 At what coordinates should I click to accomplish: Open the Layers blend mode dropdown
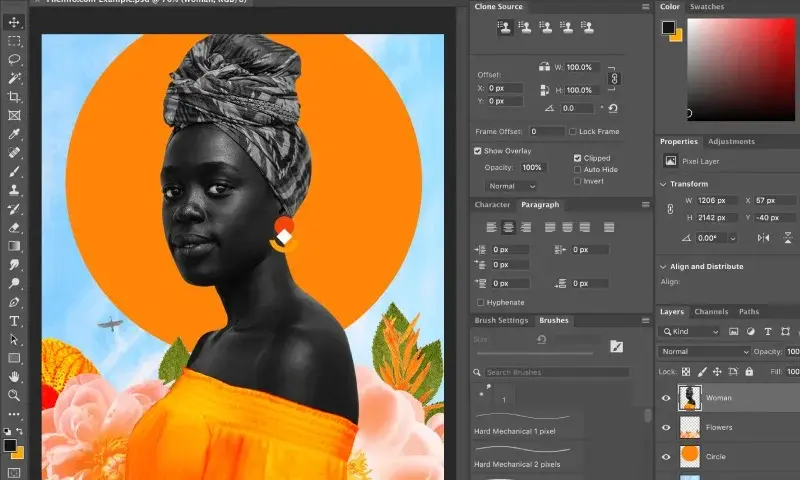704,351
